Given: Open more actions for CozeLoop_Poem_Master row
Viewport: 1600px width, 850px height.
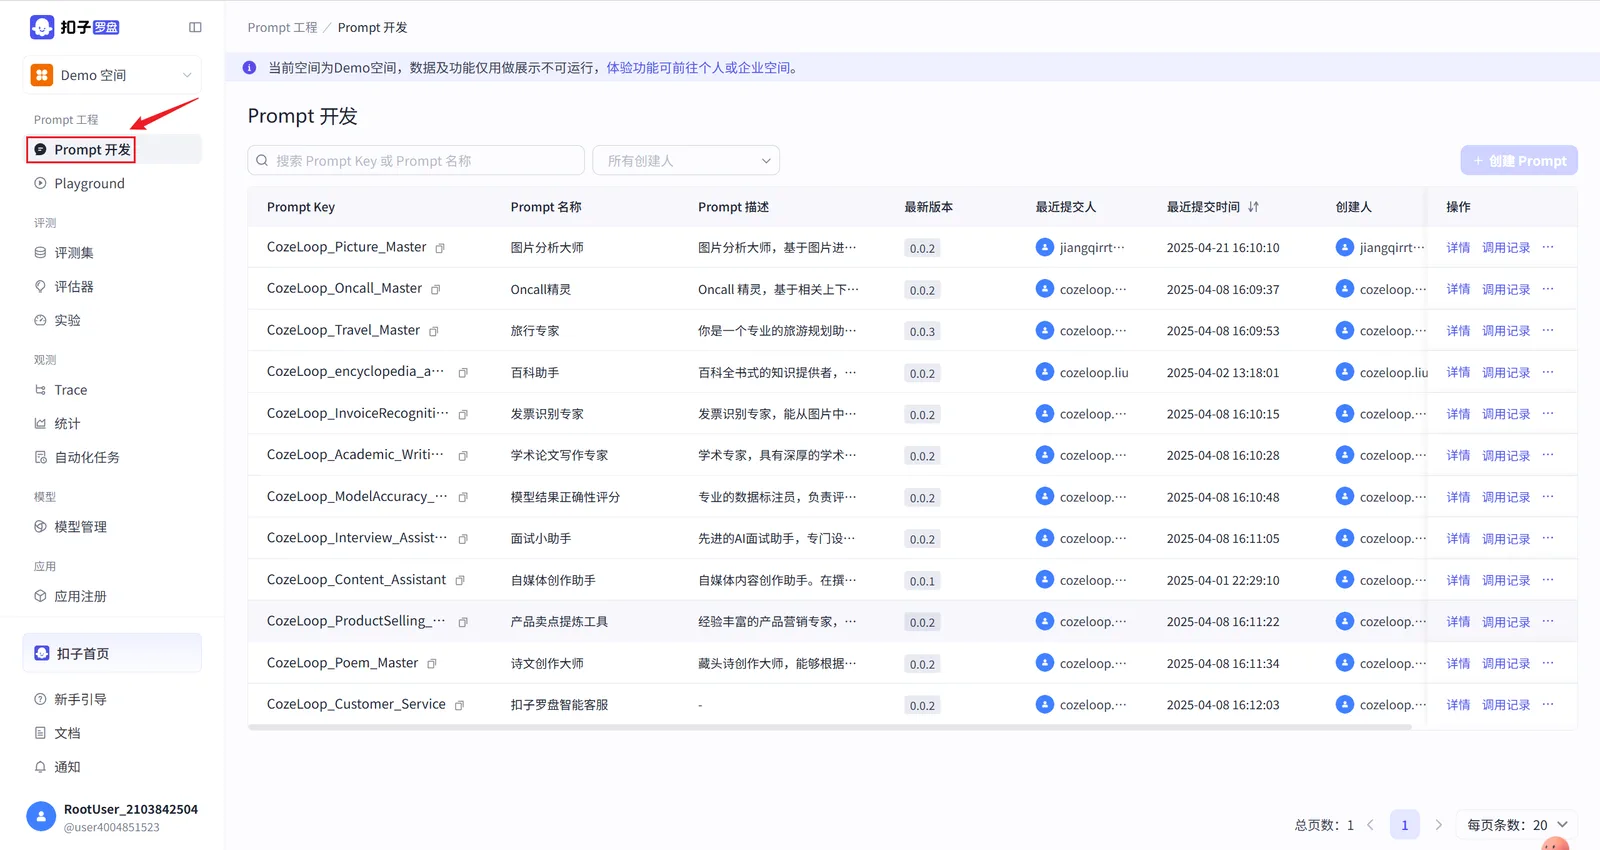Looking at the screenshot, I should point(1548,663).
